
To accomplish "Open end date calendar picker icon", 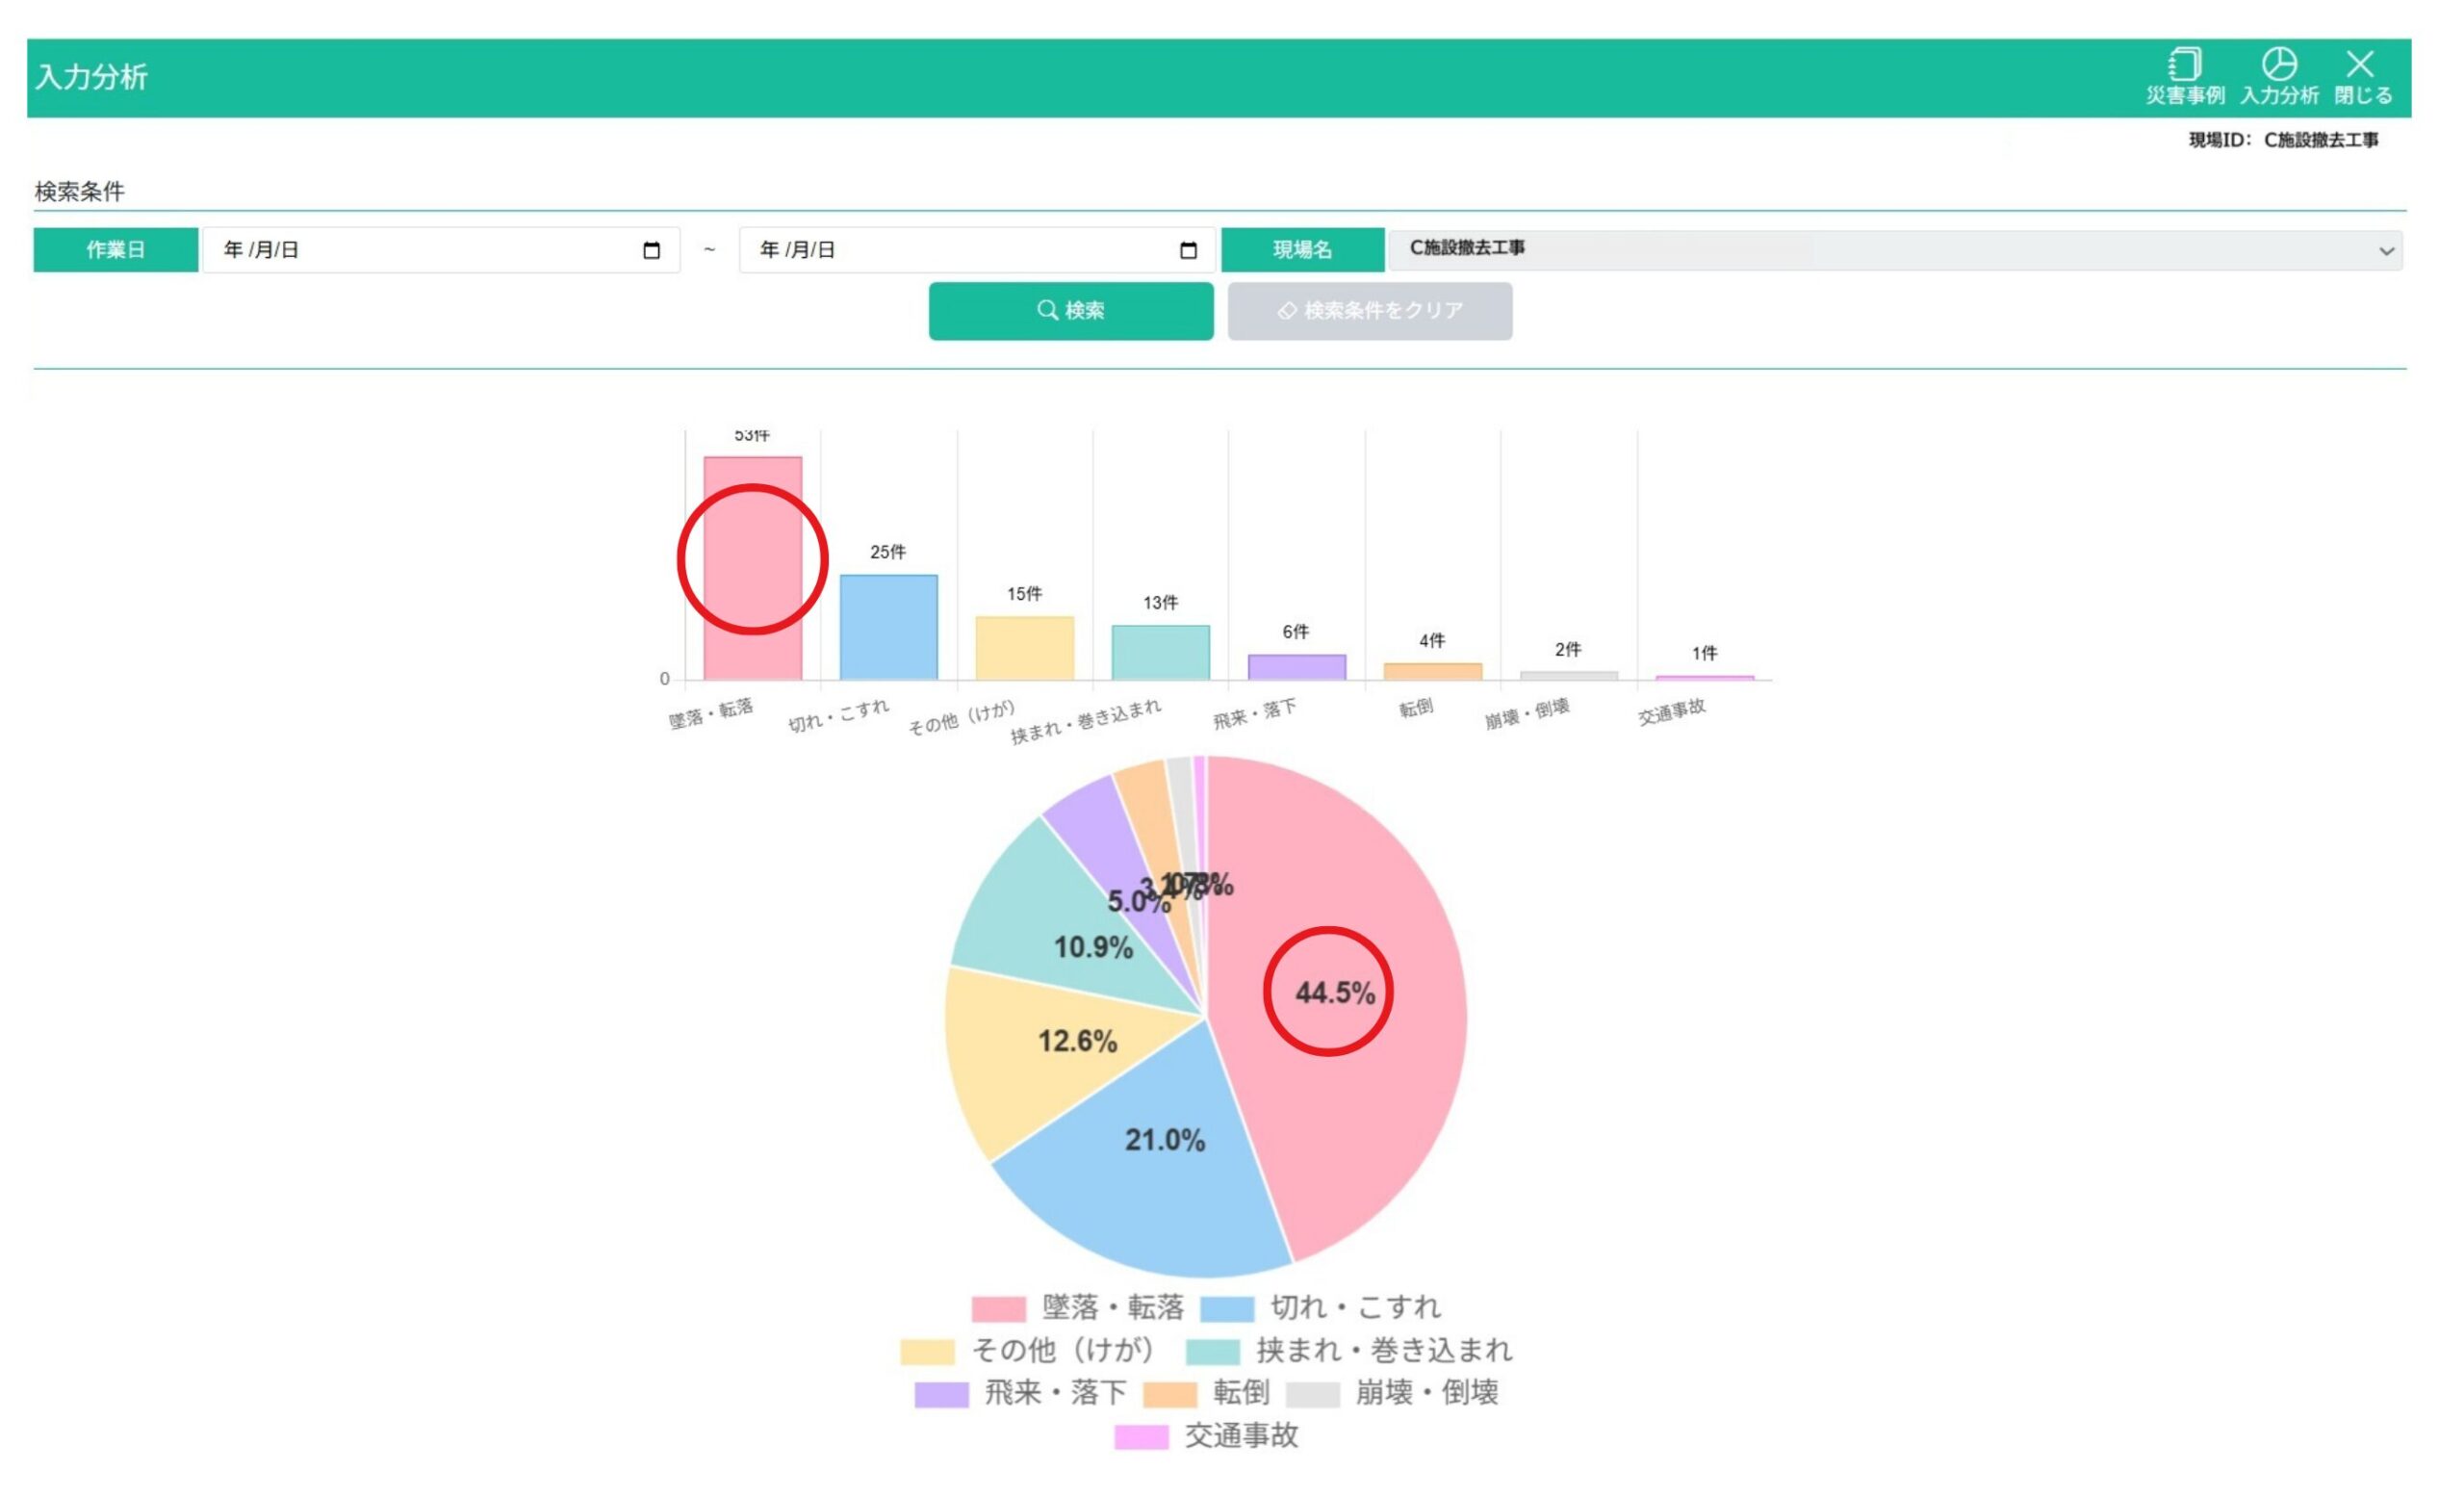I will coord(1188,250).
